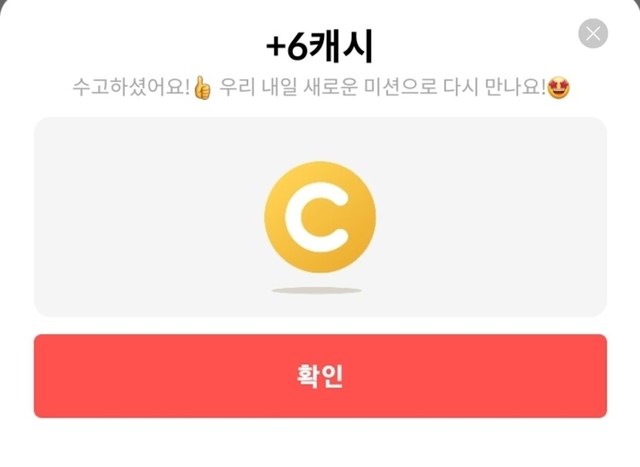Click the white C letter inside the coin
The image size is (640, 467).
point(317,217)
